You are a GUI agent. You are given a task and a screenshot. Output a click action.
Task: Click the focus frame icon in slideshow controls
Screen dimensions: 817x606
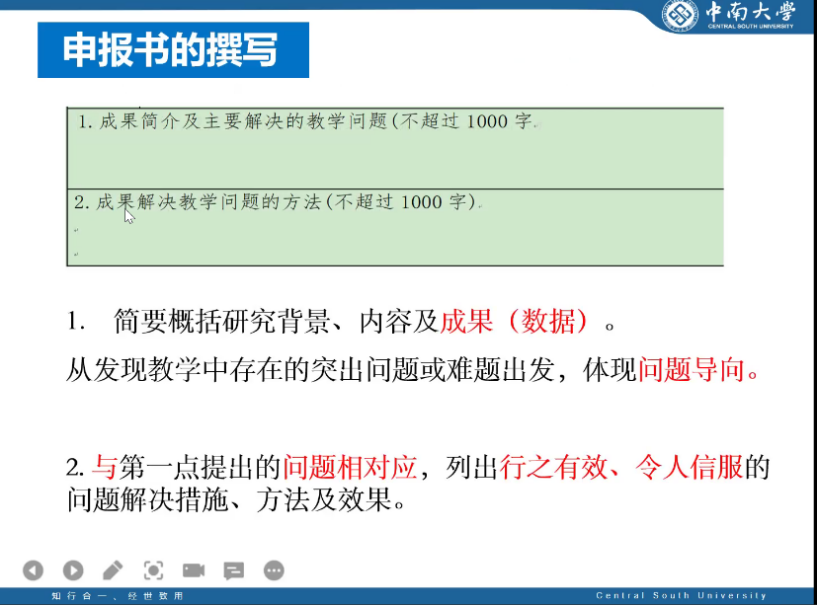coord(153,570)
